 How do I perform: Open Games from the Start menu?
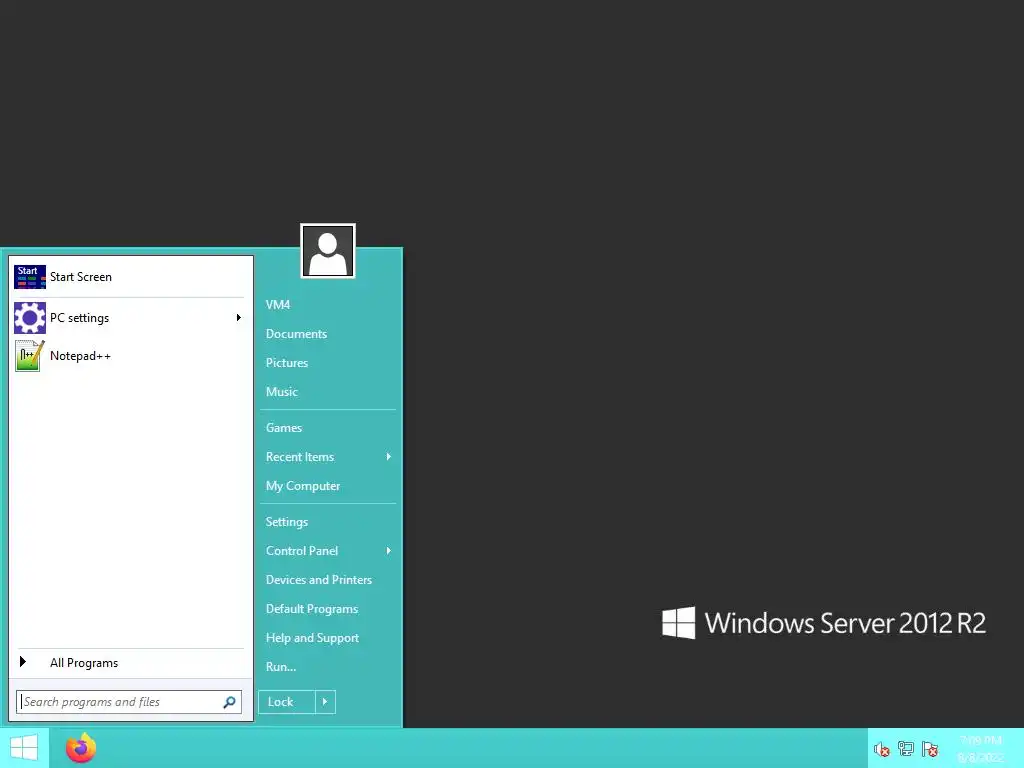coord(284,428)
